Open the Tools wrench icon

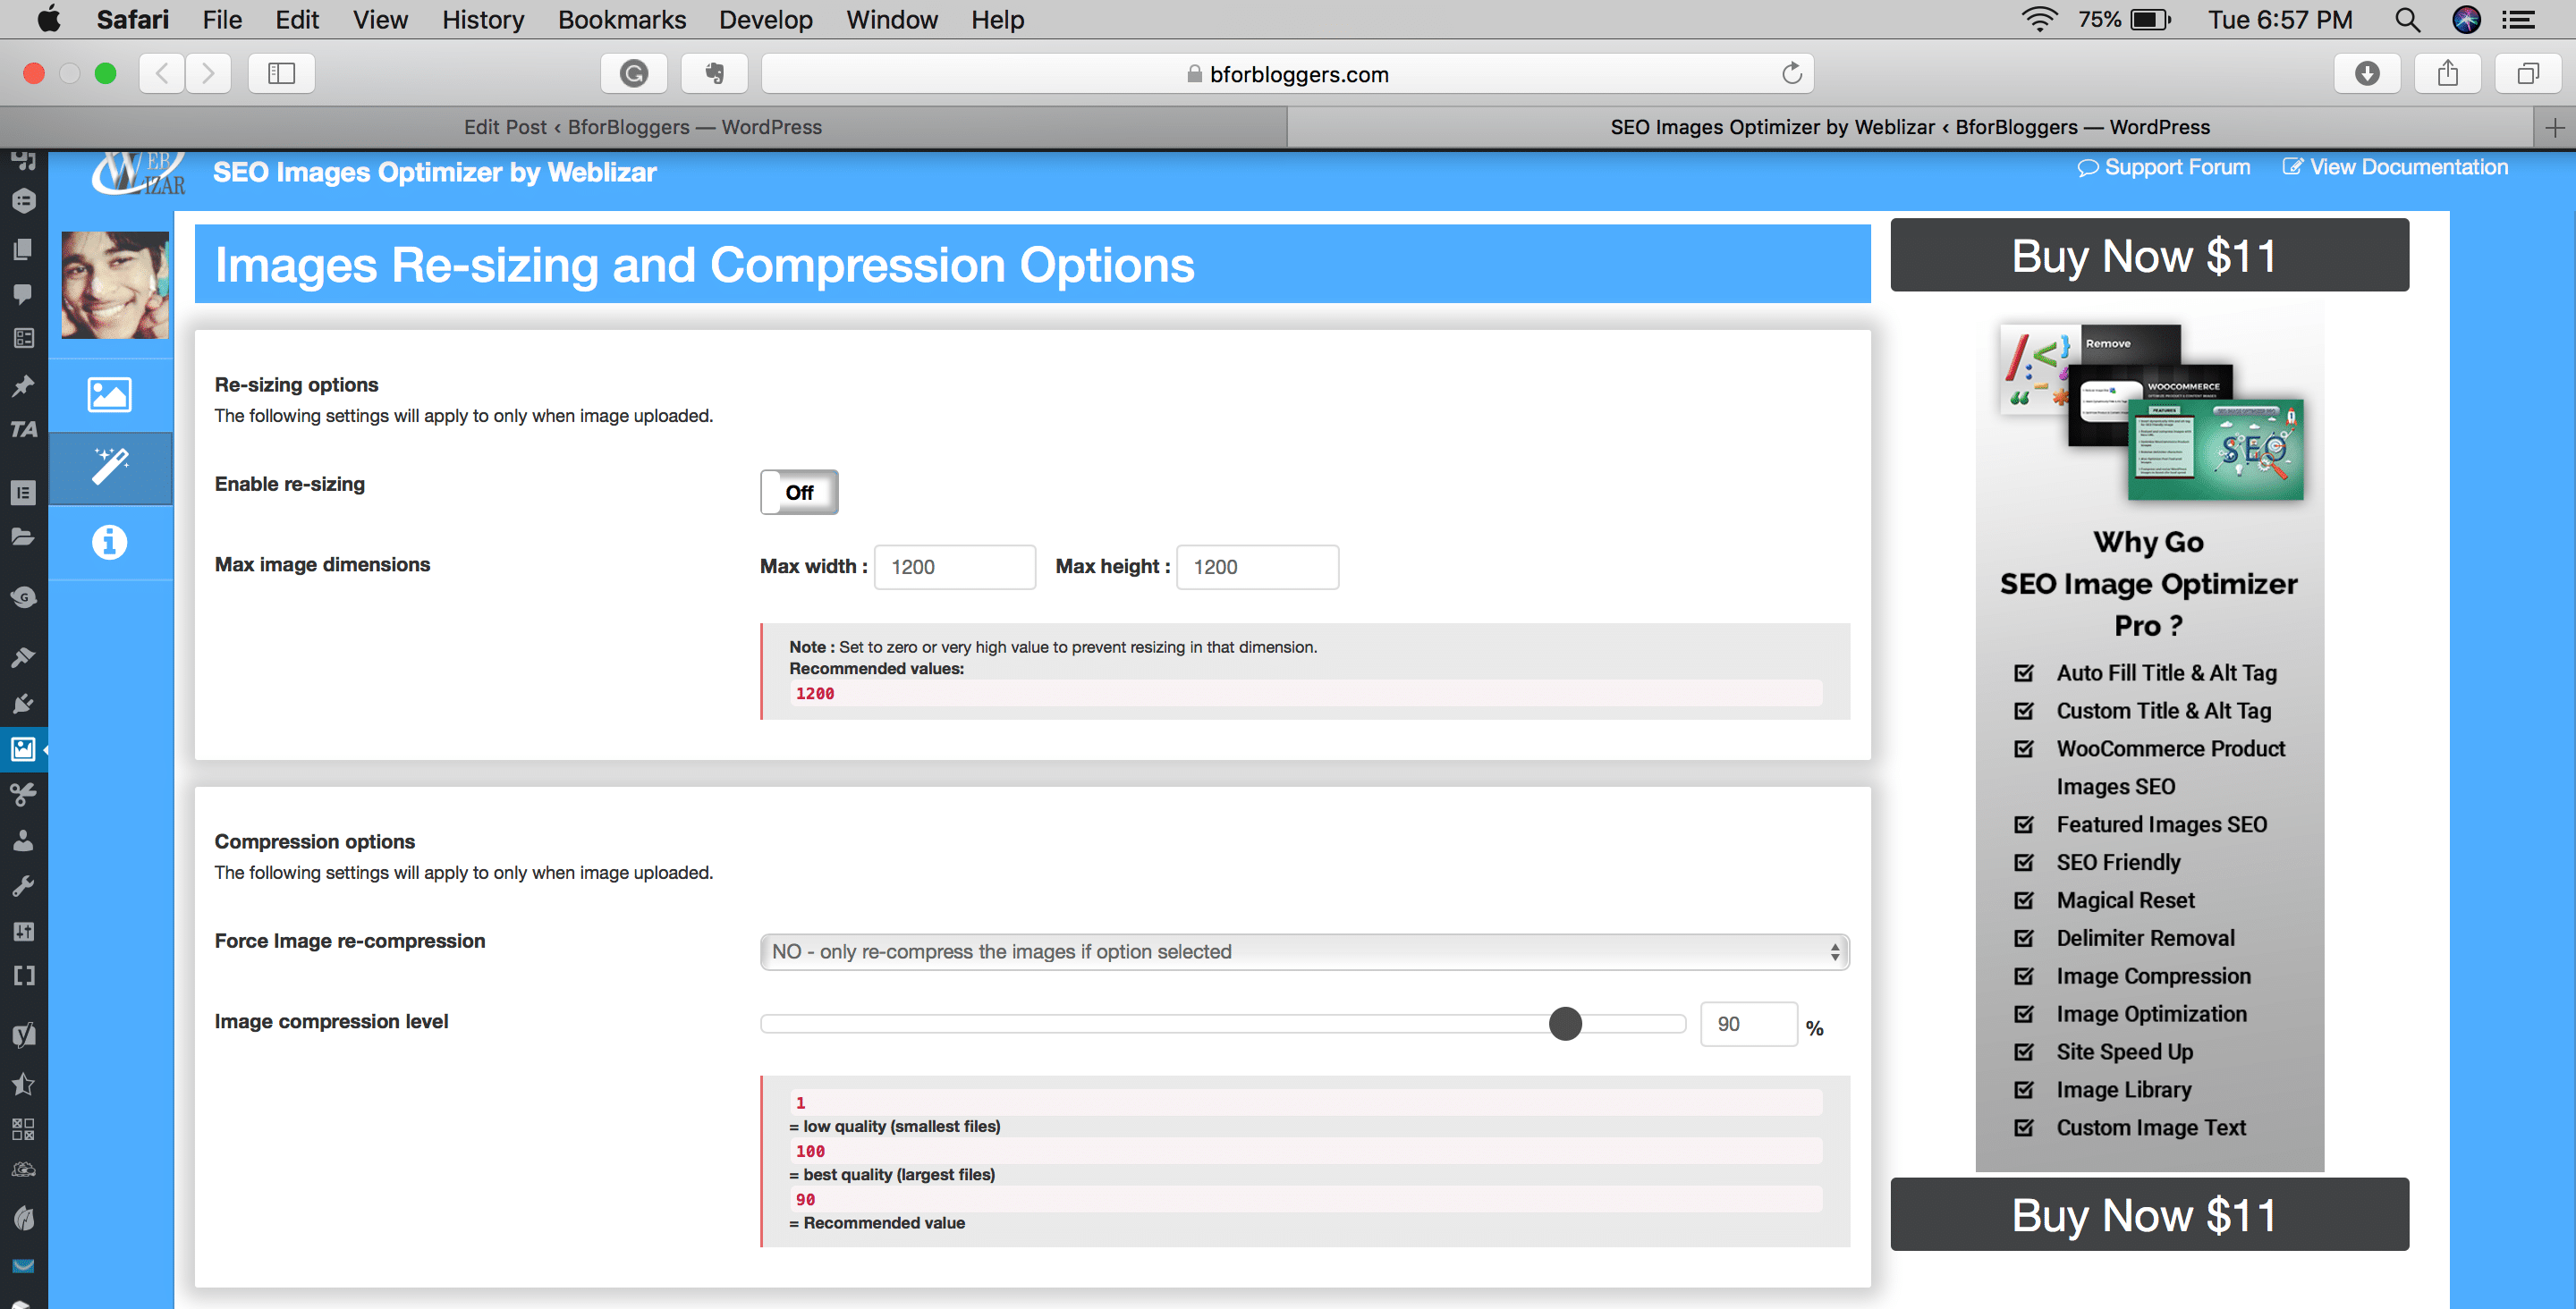pos(23,886)
